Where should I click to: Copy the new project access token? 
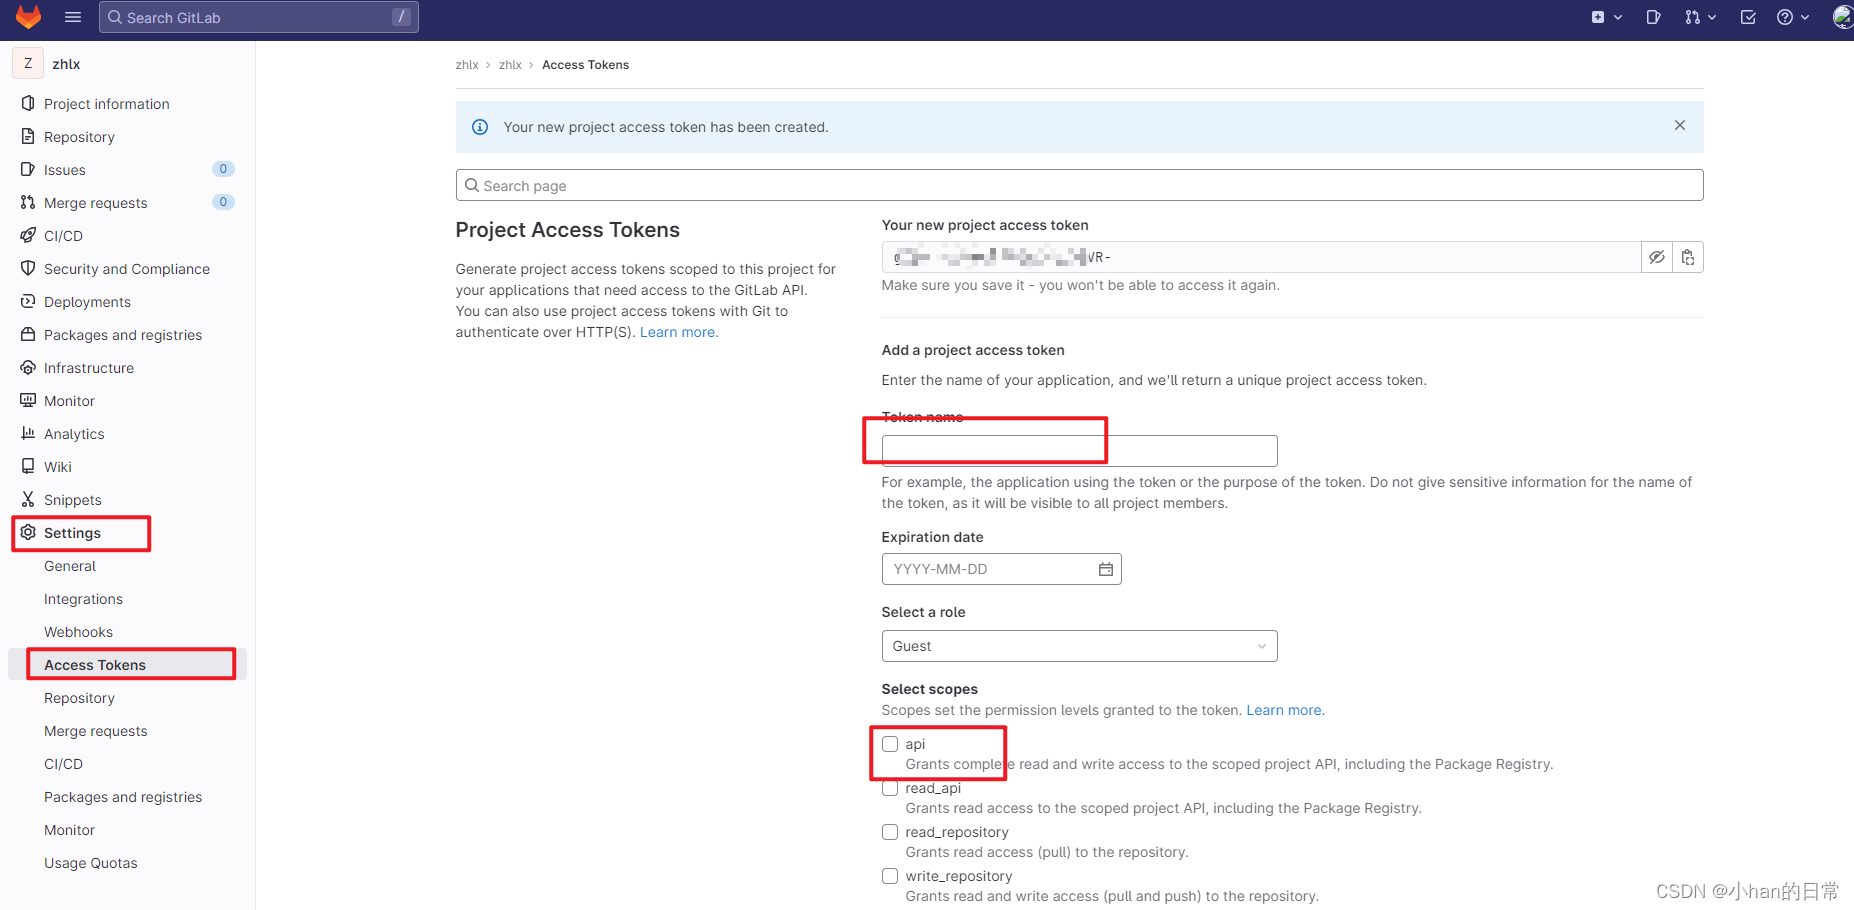1688,257
